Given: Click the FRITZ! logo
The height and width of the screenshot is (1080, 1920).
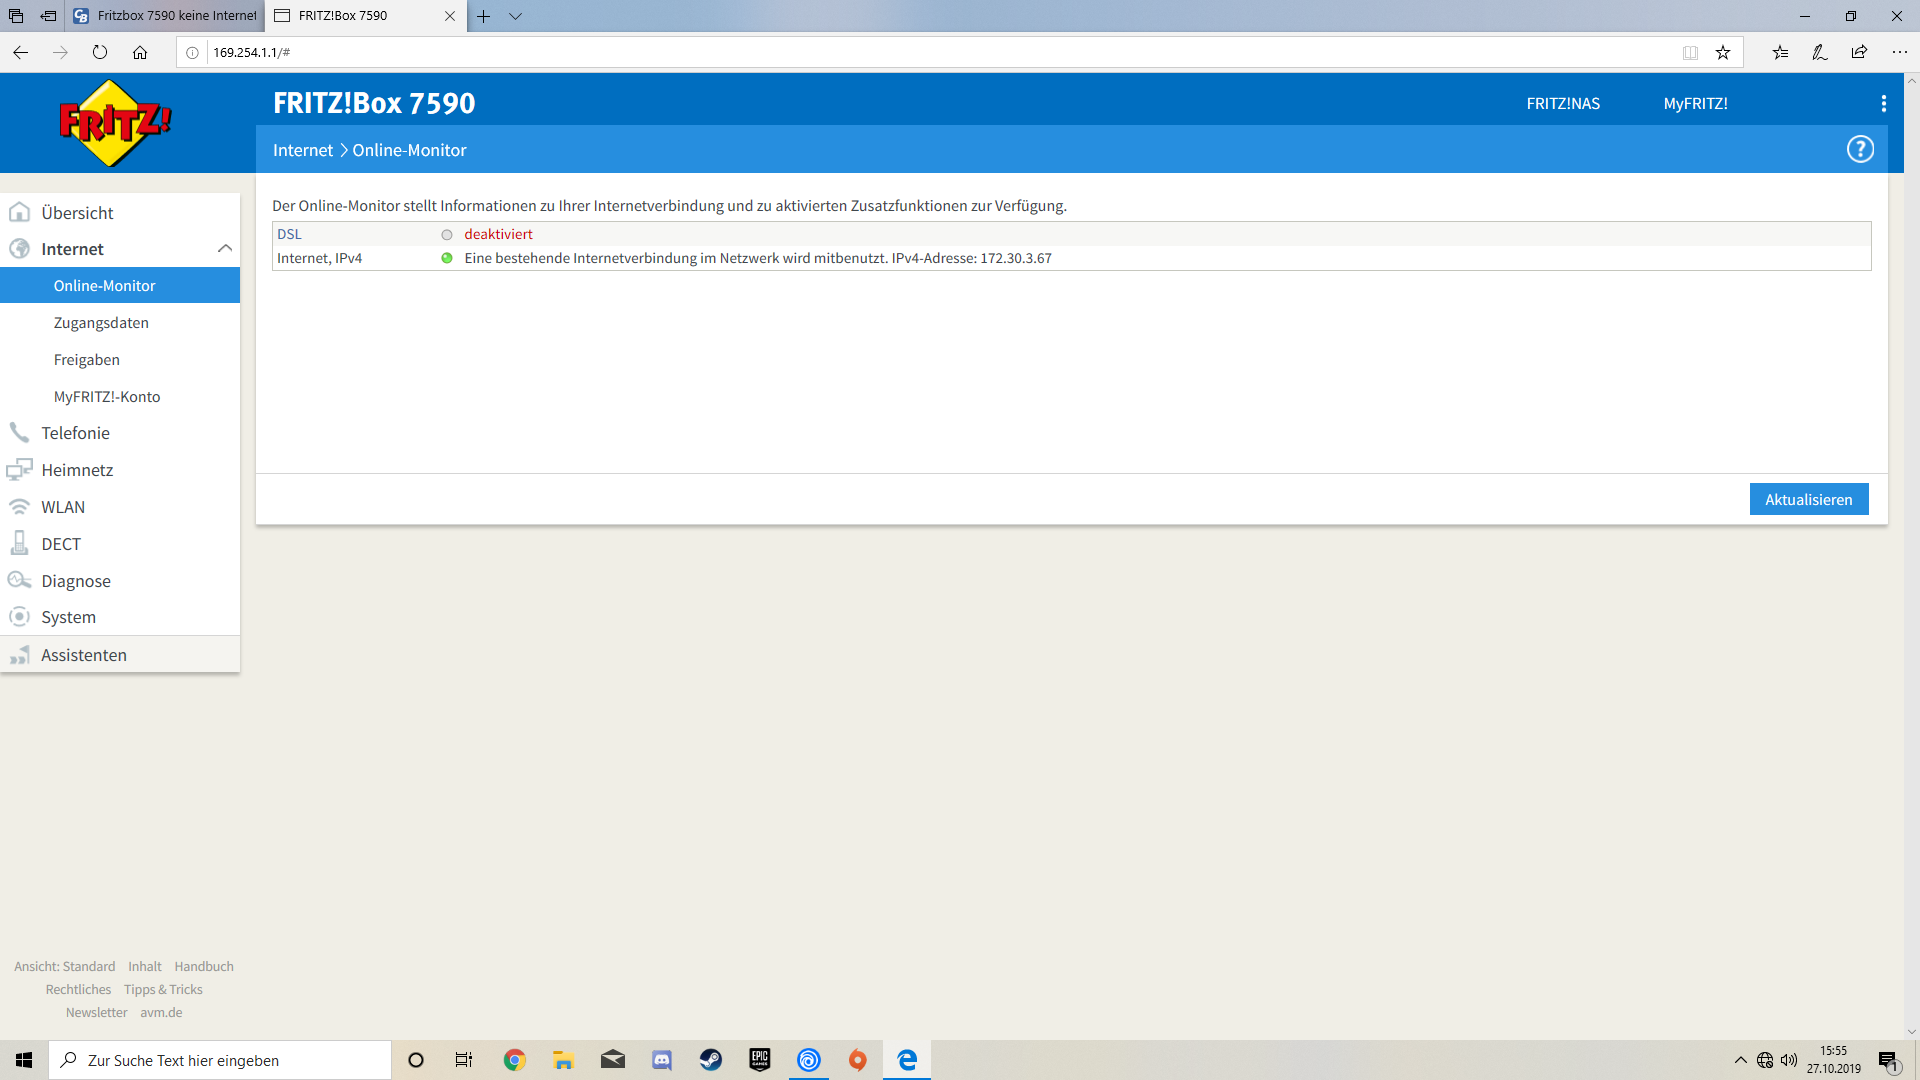Looking at the screenshot, I should click(115, 123).
